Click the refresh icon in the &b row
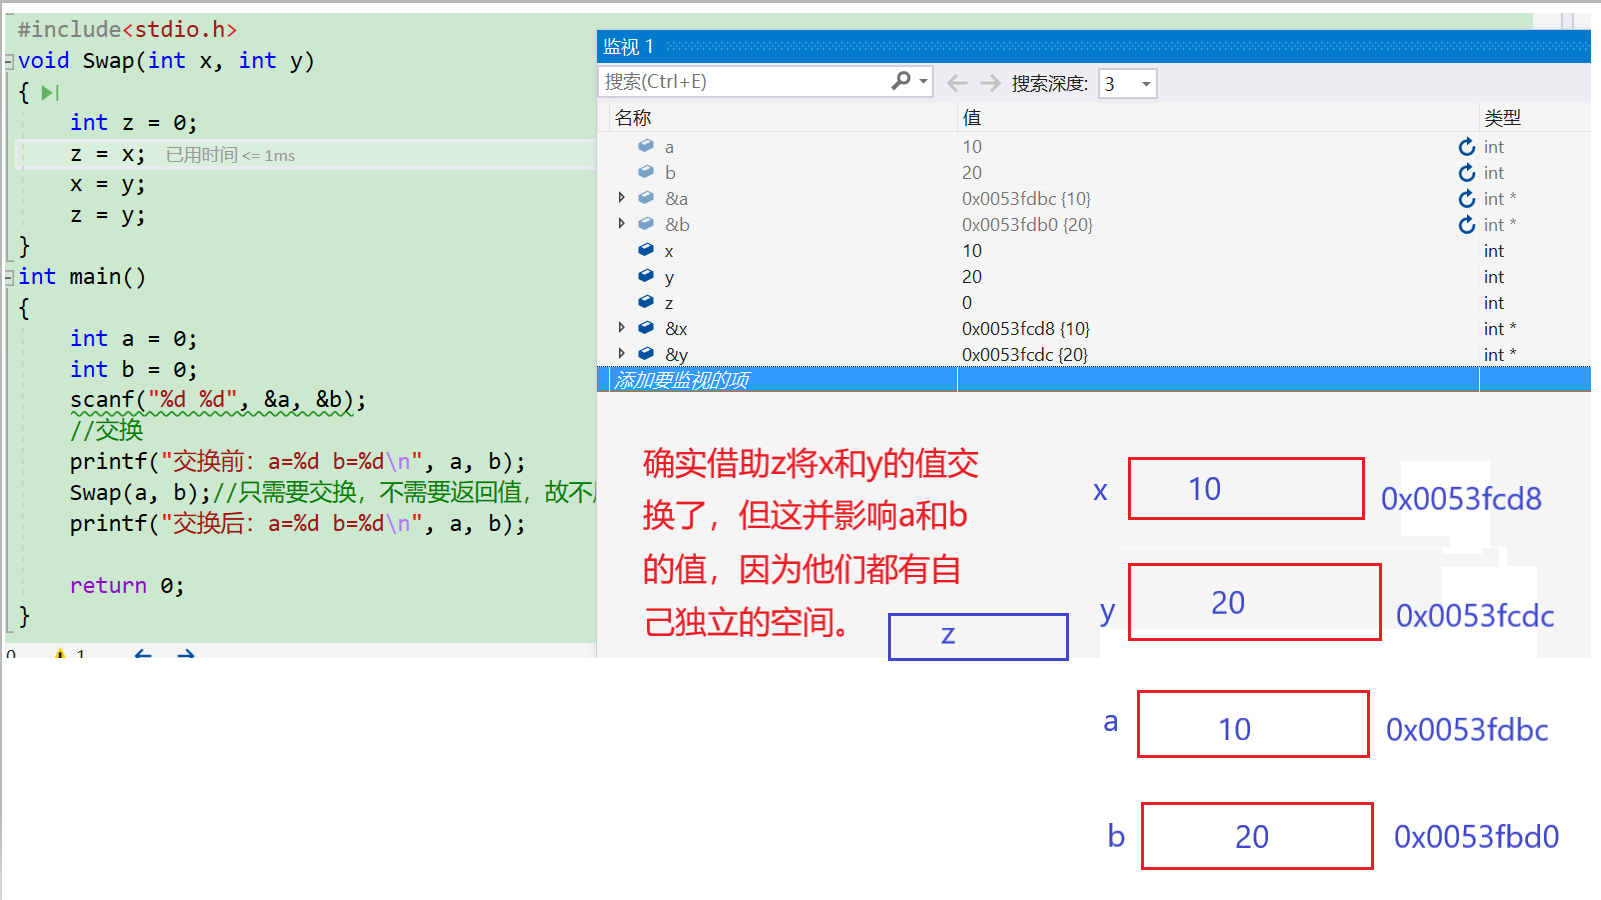1601x900 pixels. (x=1467, y=225)
